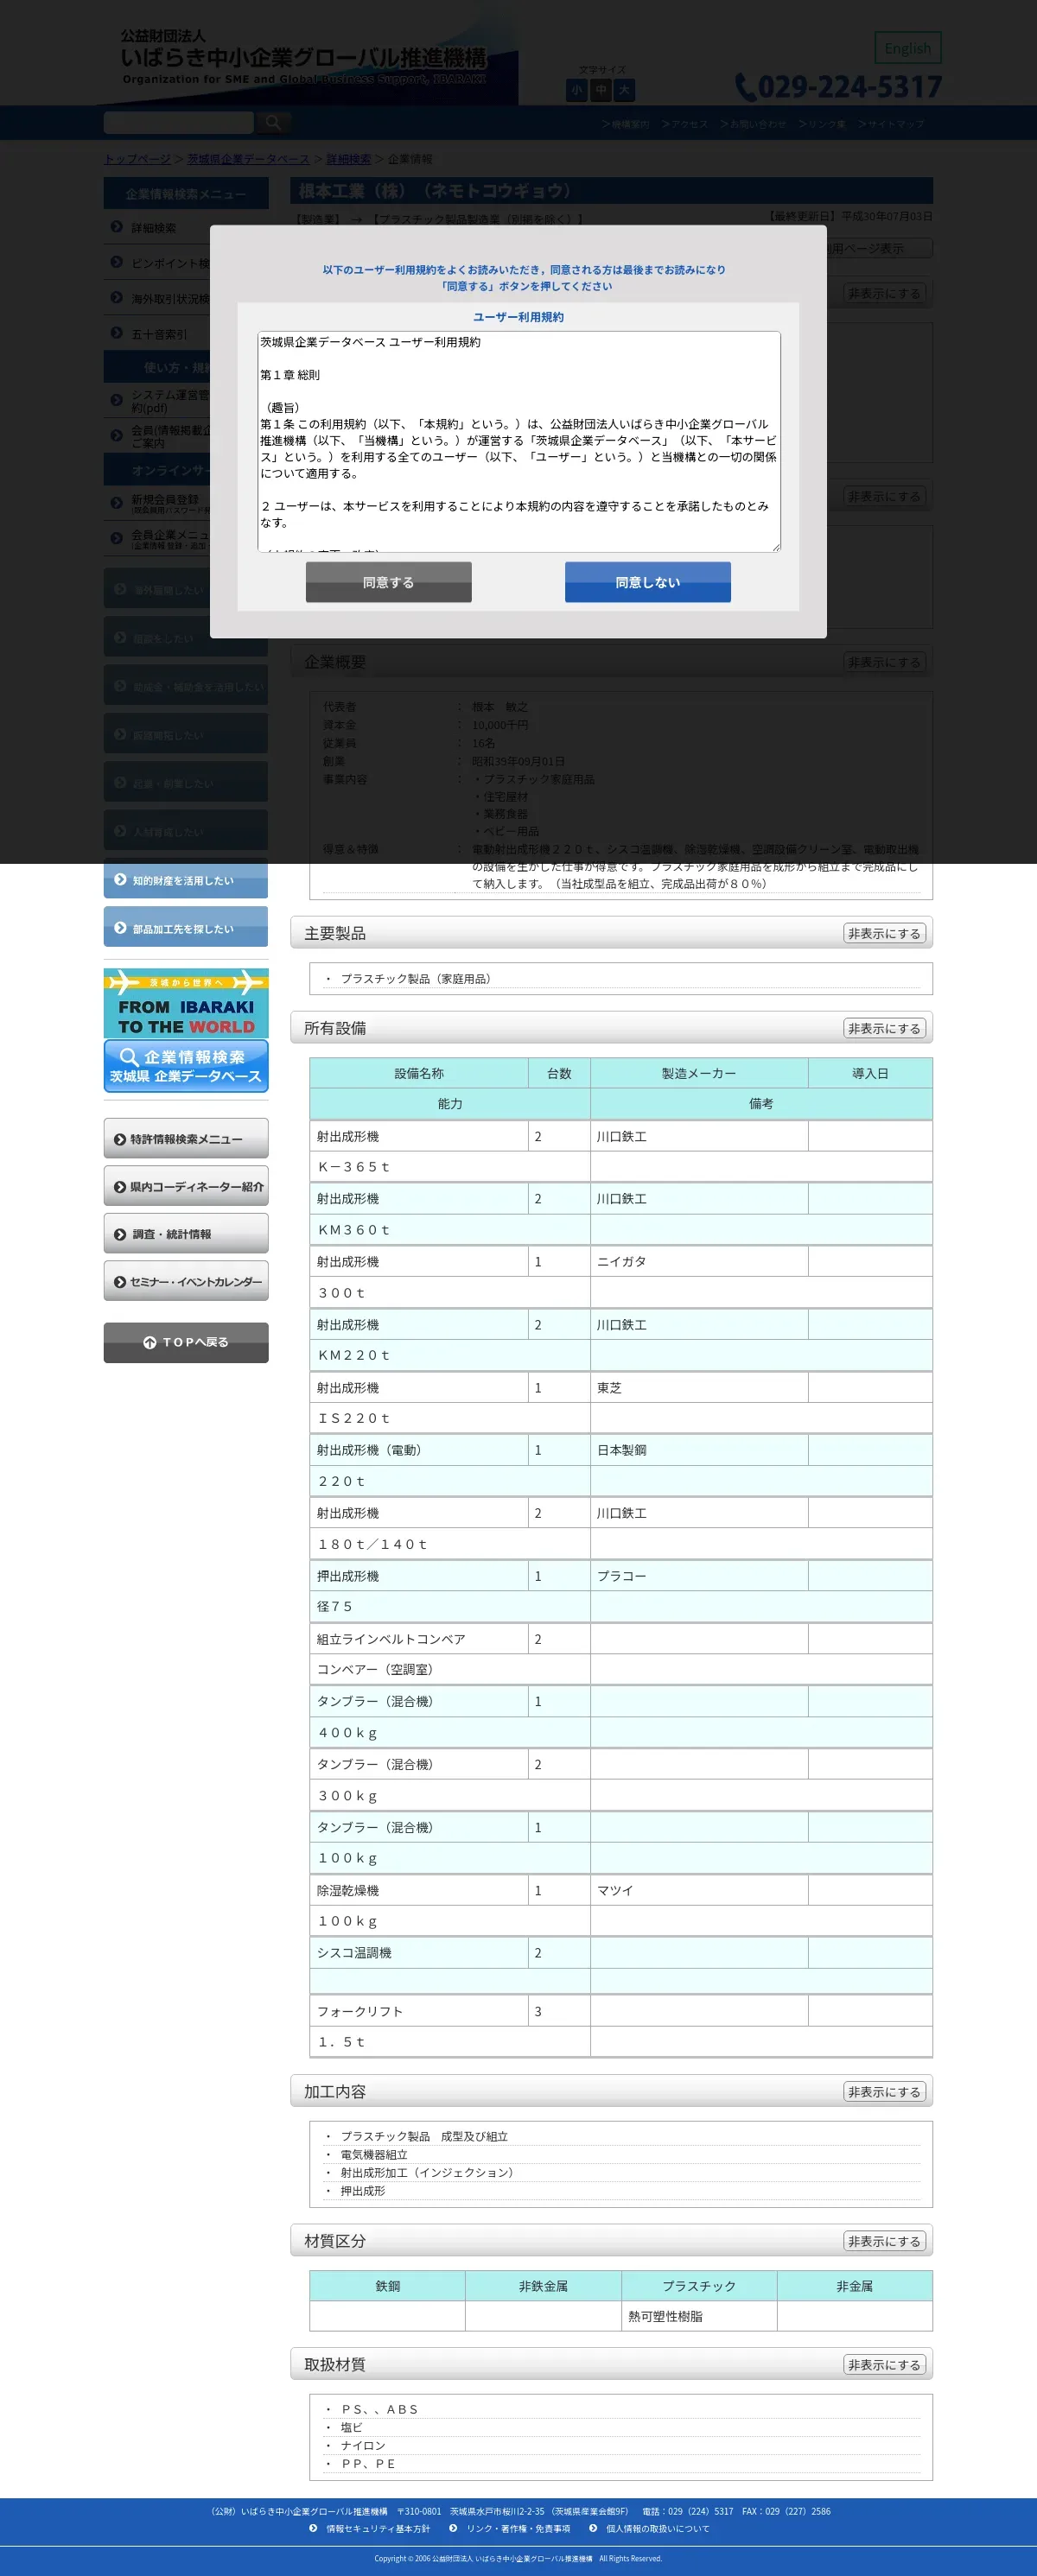1037x2576 pixels.
Task: Click the TOPへ戻る back-to-top button
Action: coord(186,1342)
